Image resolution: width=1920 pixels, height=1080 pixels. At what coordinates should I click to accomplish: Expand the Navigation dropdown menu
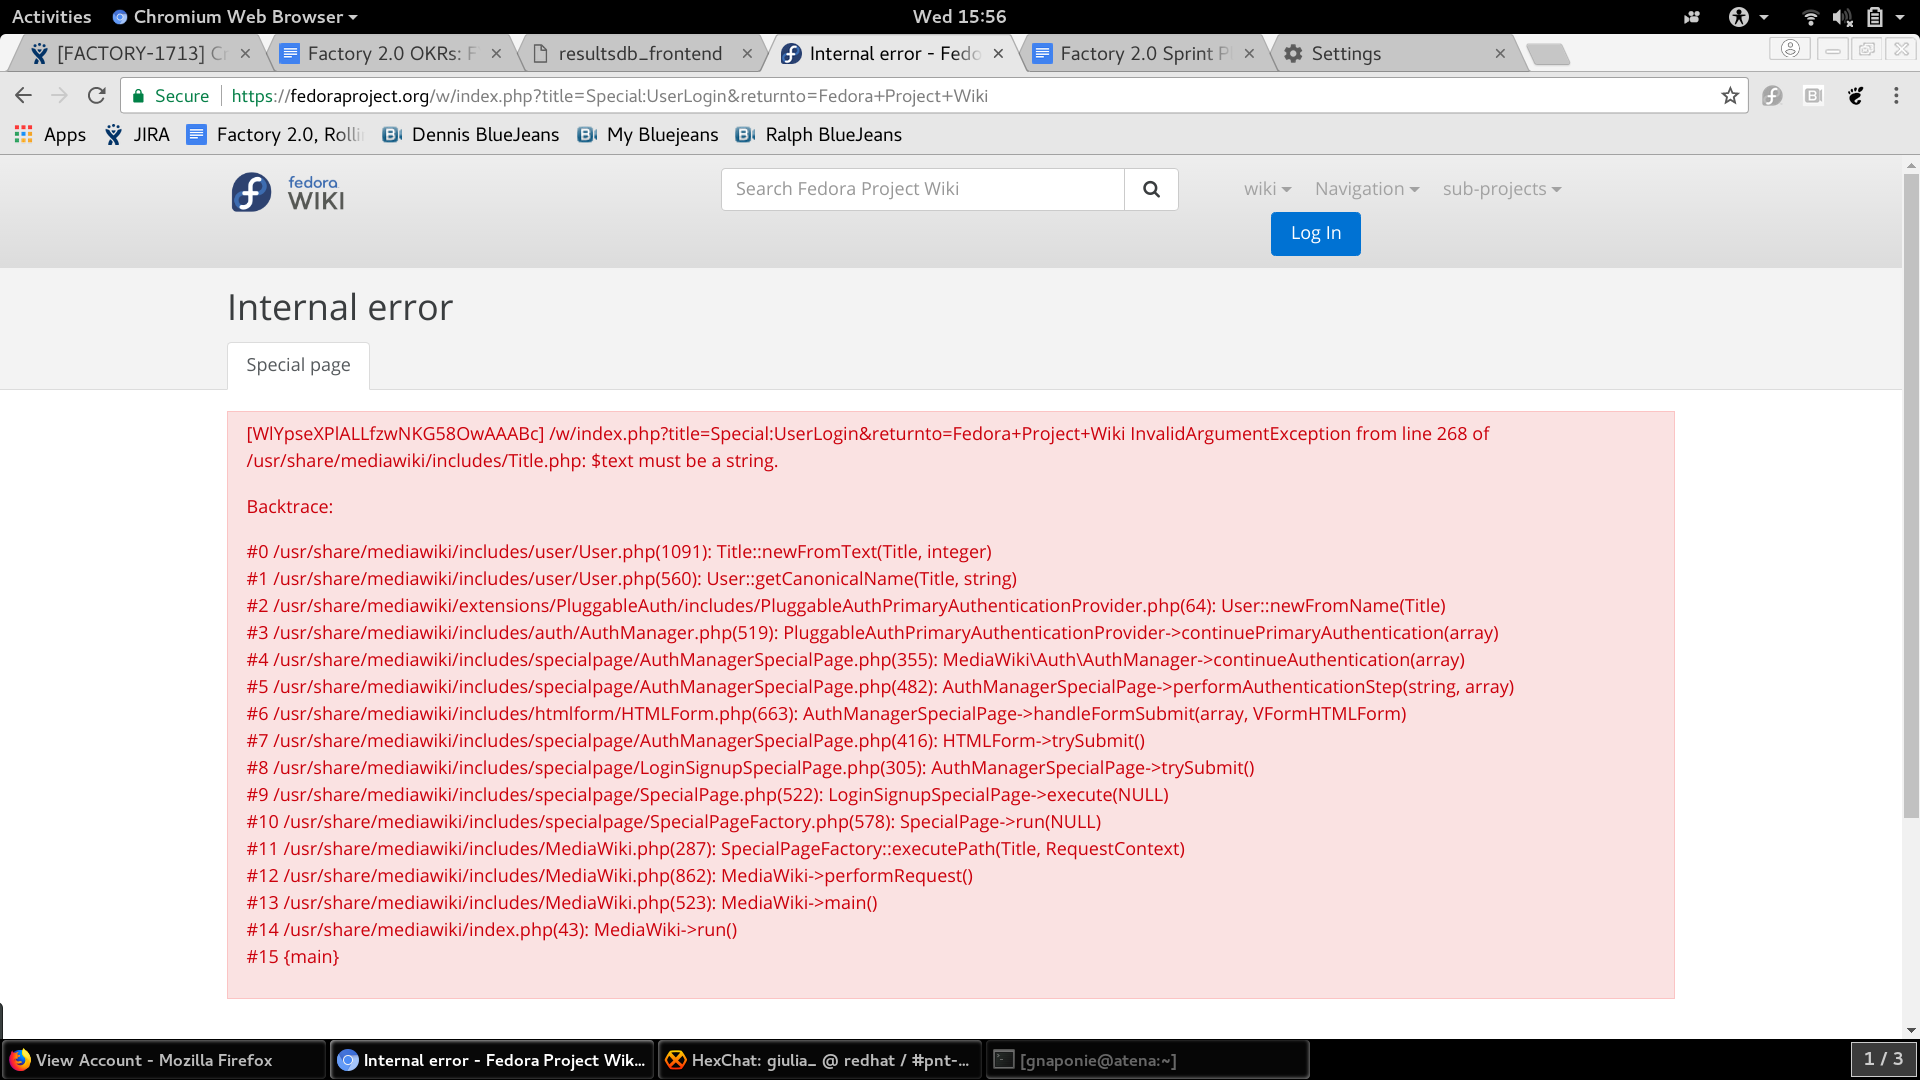(x=1366, y=189)
